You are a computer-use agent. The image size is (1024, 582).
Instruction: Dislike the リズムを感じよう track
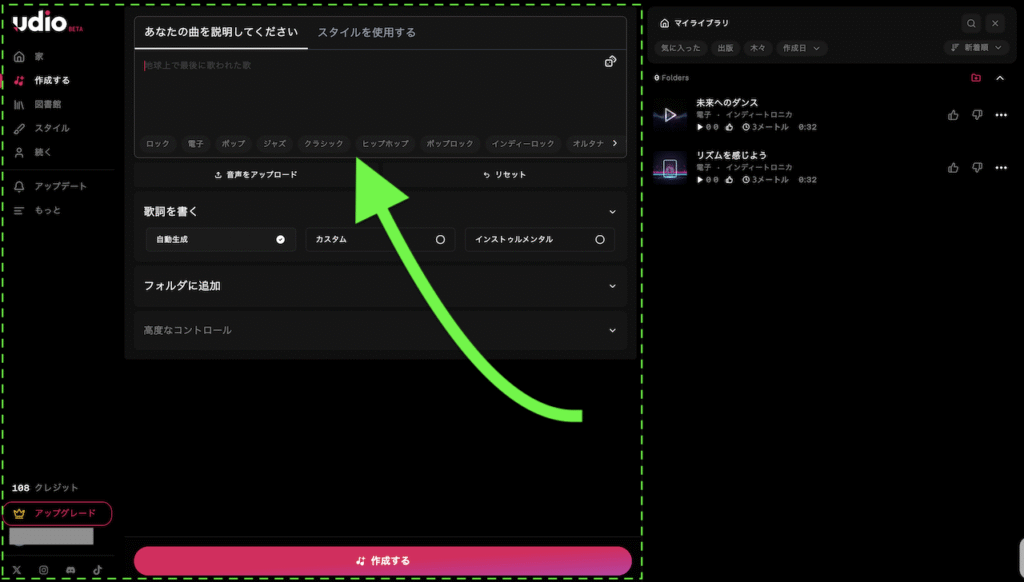pyautogui.click(x=977, y=168)
